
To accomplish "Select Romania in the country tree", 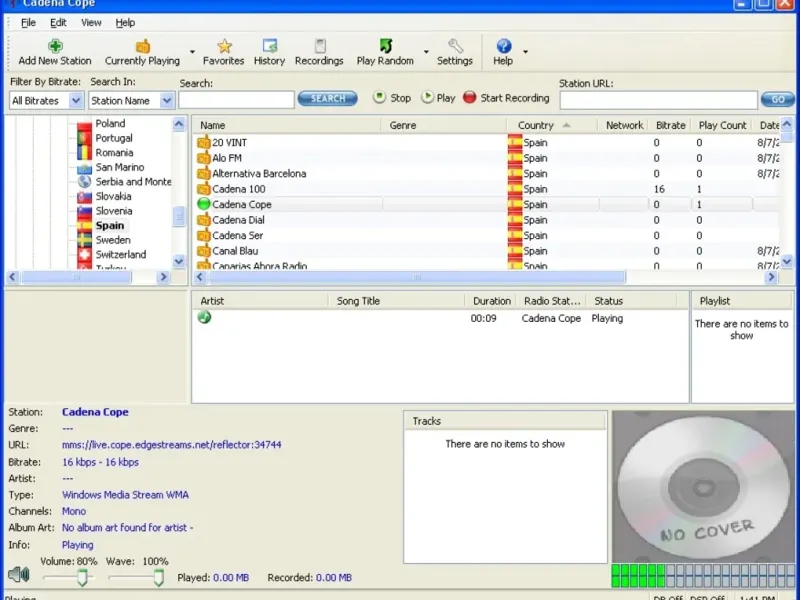I will coord(114,153).
